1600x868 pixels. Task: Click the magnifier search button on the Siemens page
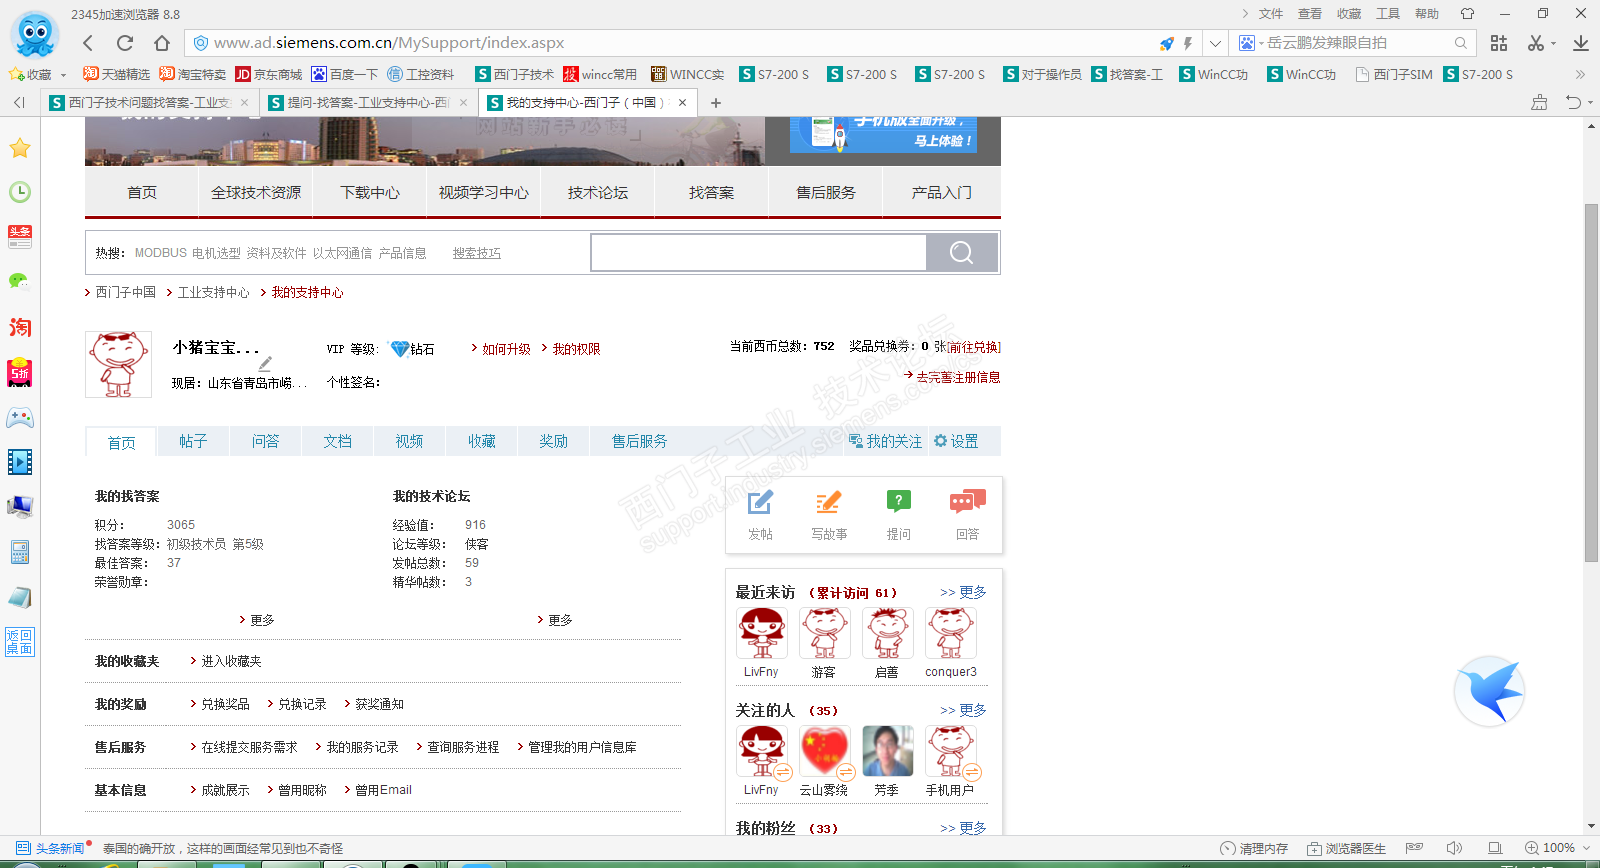pos(961,253)
